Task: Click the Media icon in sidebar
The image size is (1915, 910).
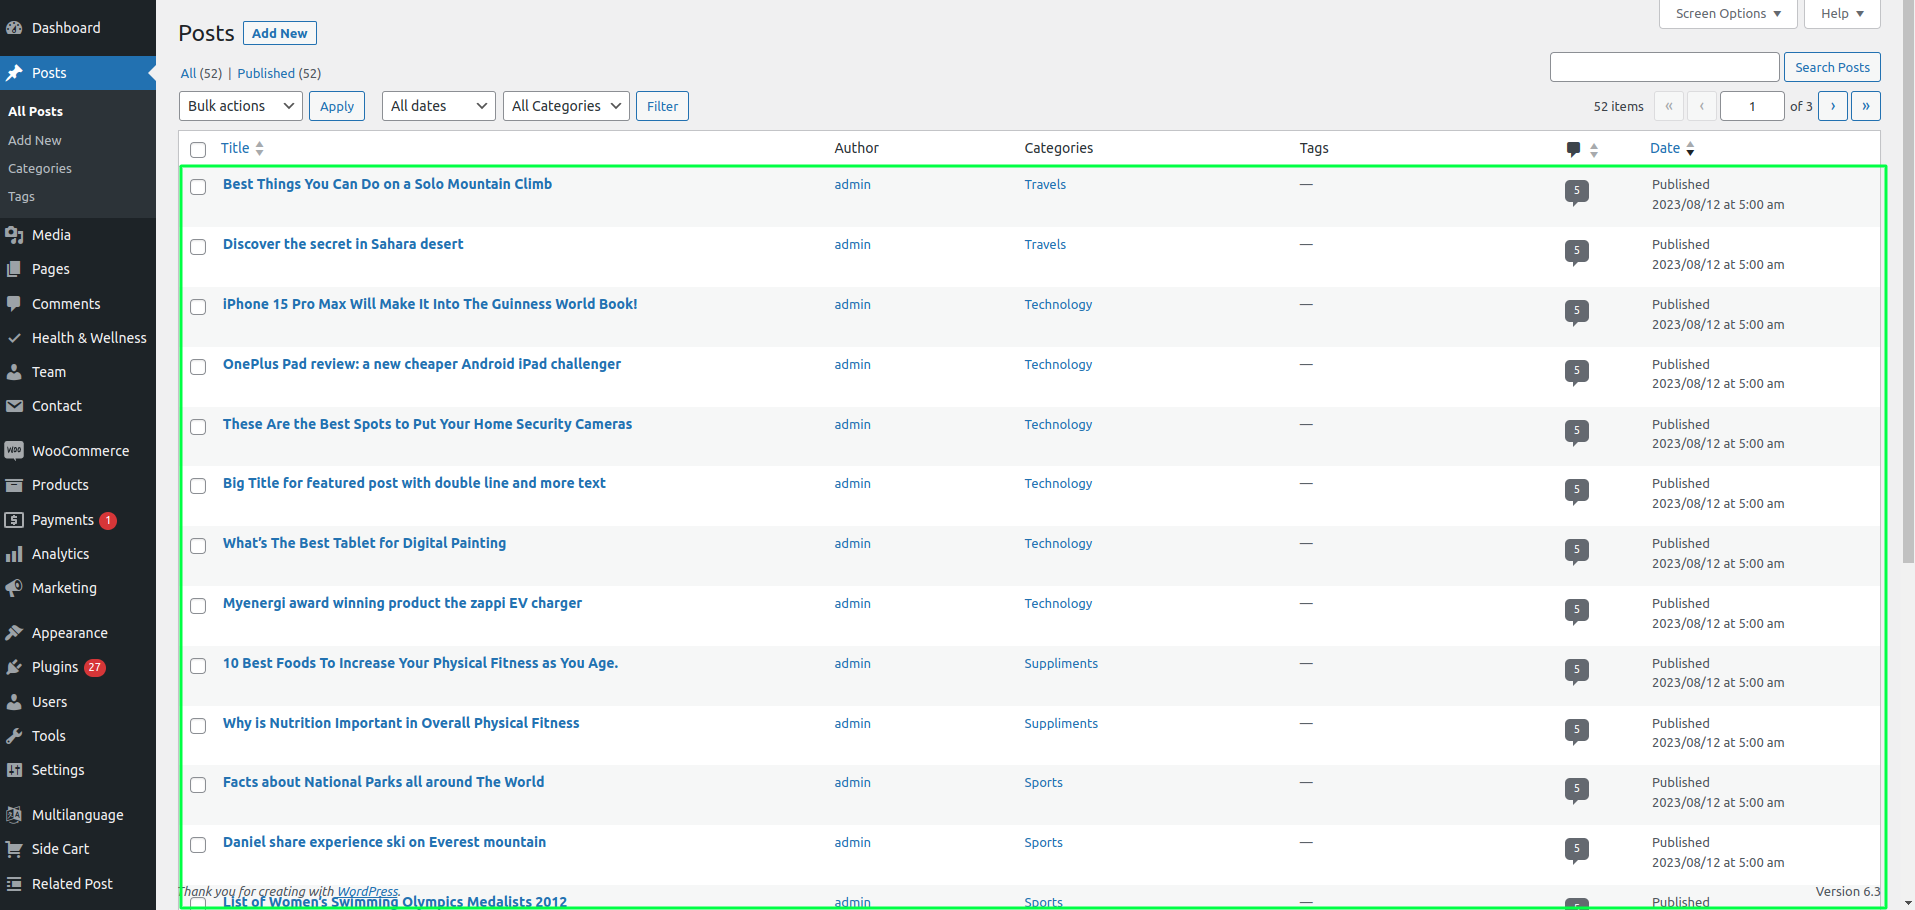Action: tap(14, 235)
